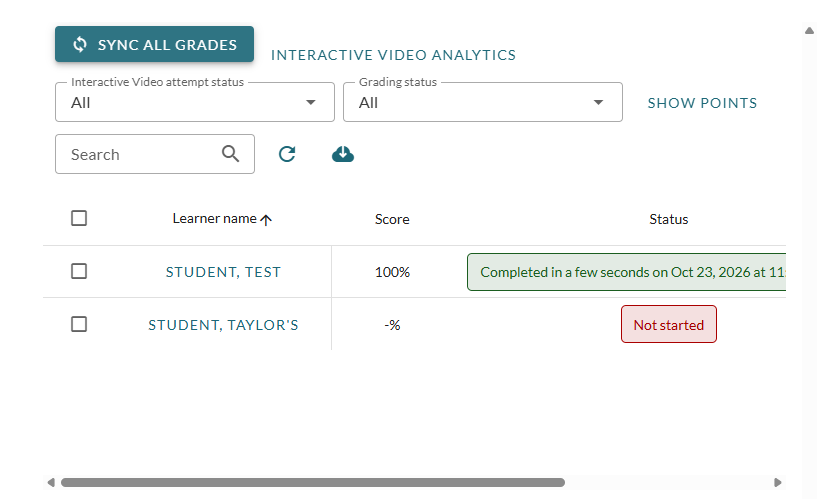Click the Not started status badge
Screen dimensions: 836x499
coord(669,324)
